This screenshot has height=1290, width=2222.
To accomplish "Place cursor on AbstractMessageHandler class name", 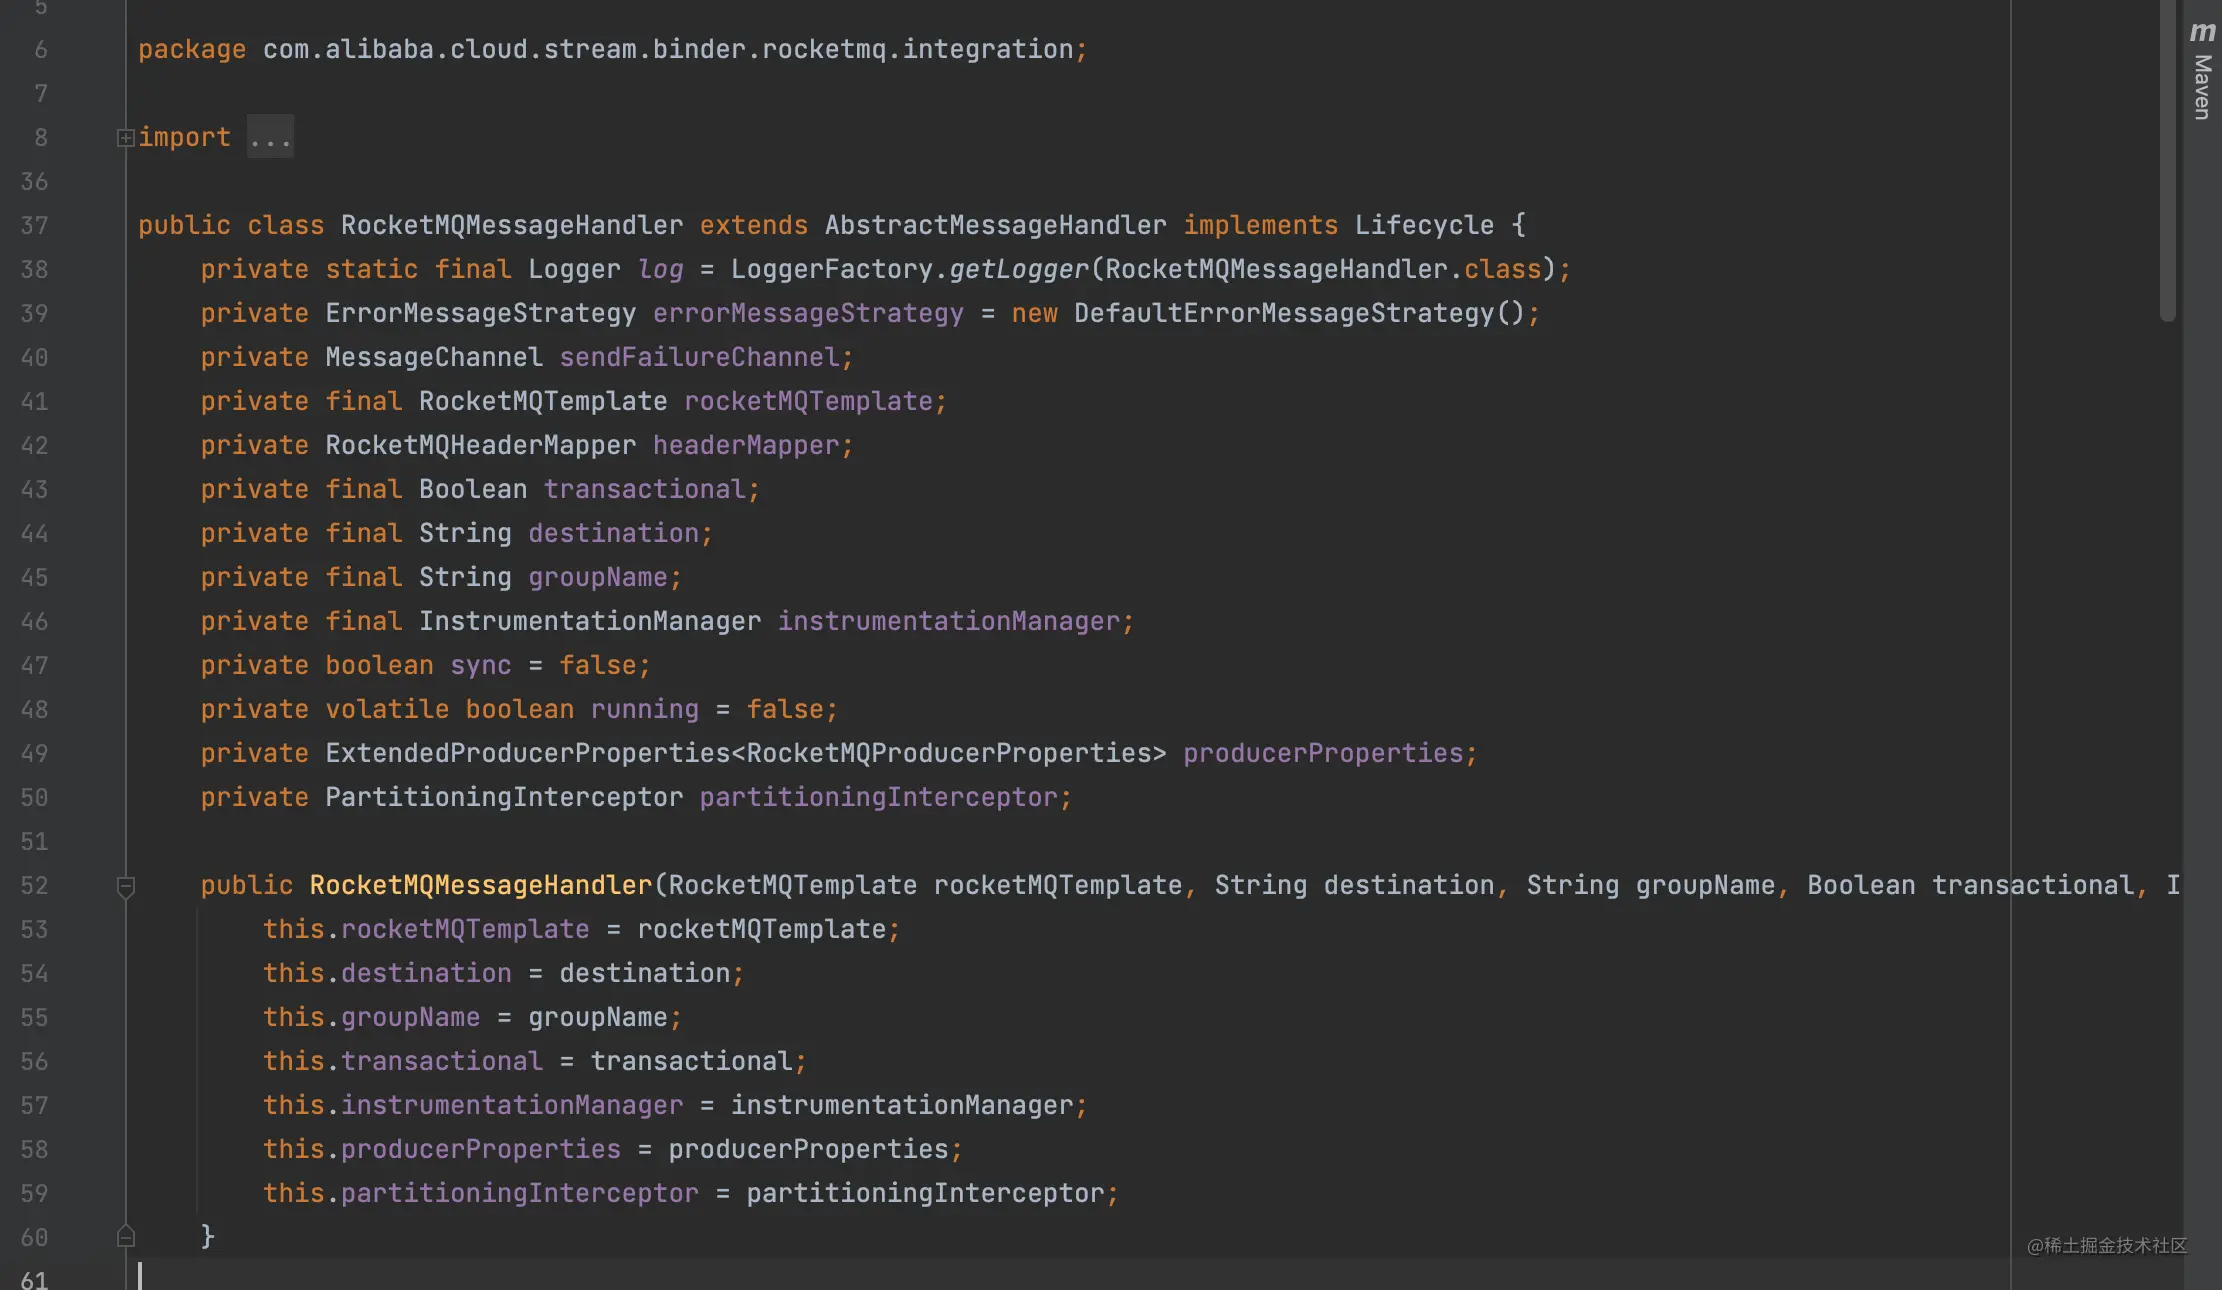I will (995, 226).
